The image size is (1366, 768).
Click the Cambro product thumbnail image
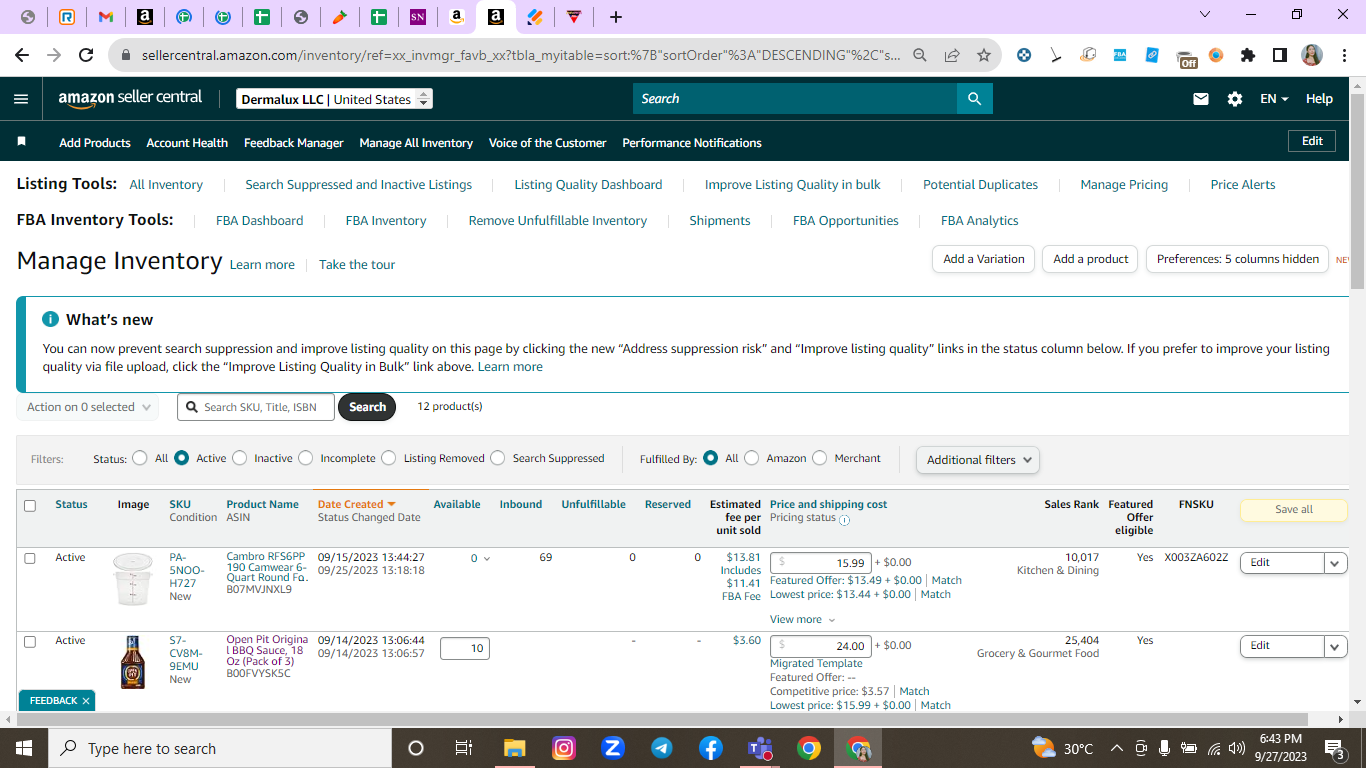coord(133,580)
